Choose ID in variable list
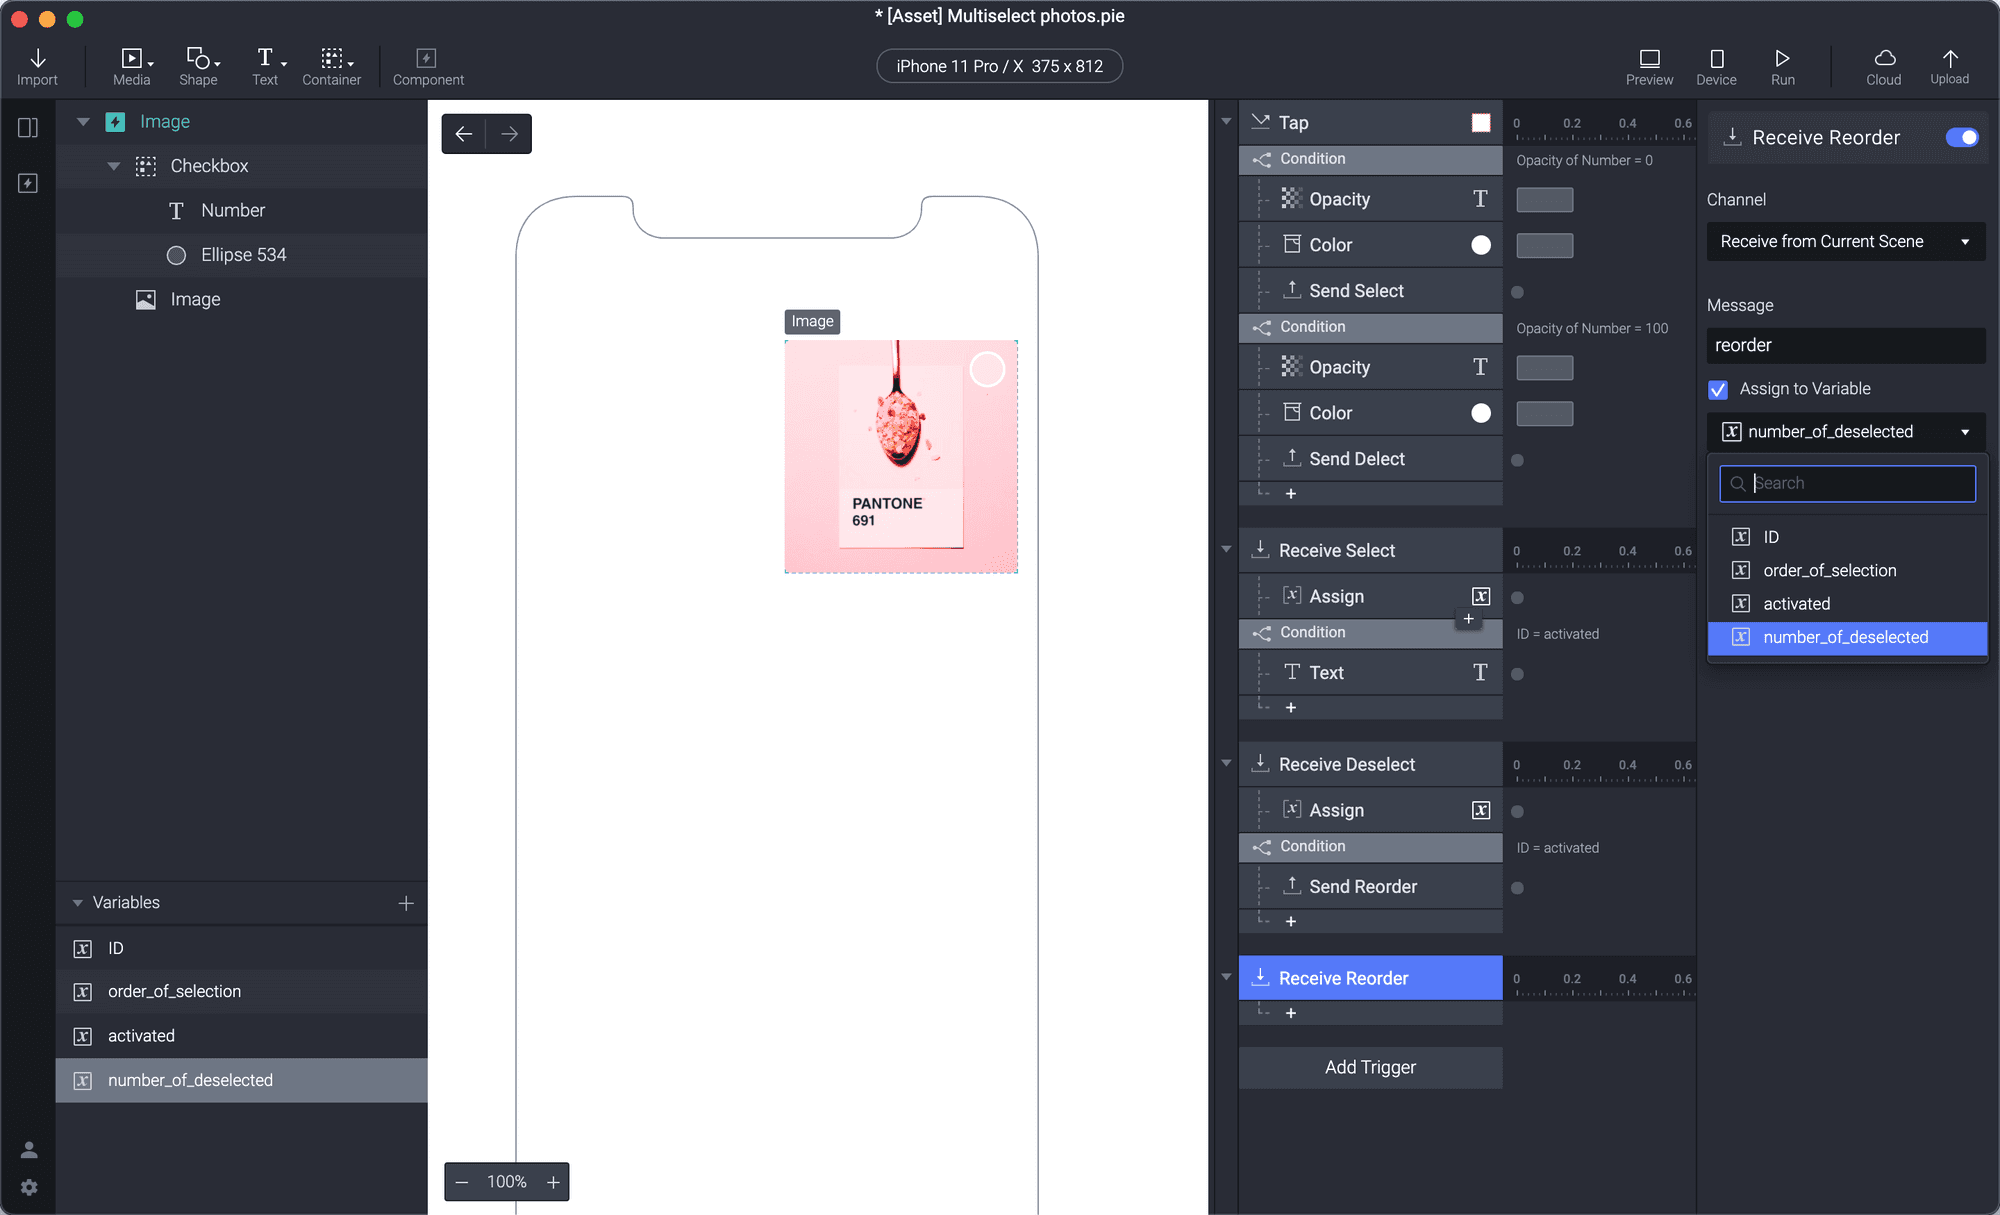Image resolution: width=2000 pixels, height=1215 pixels. click(1847, 537)
